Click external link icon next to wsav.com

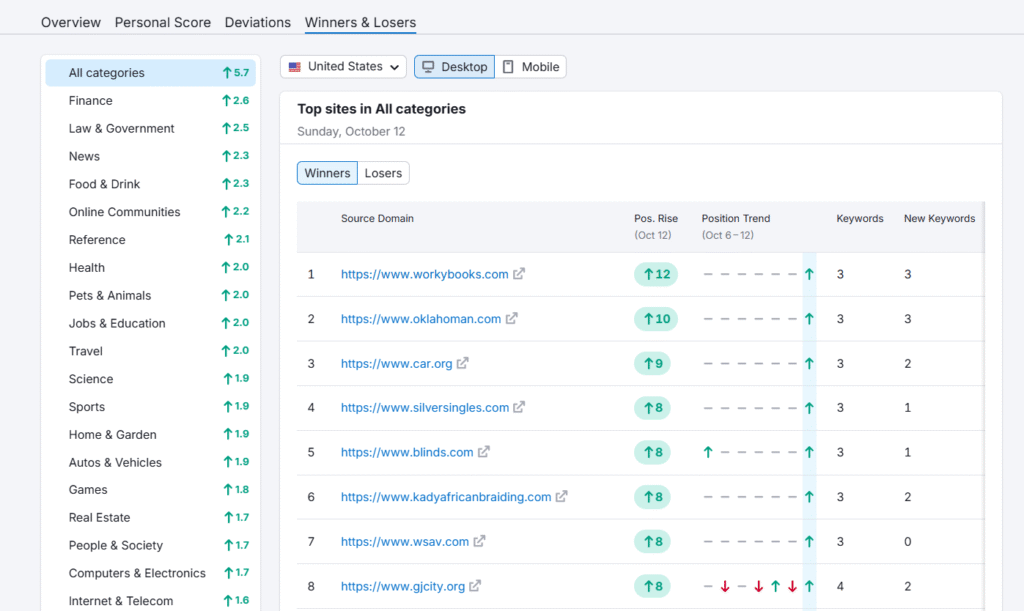(479, 541)
